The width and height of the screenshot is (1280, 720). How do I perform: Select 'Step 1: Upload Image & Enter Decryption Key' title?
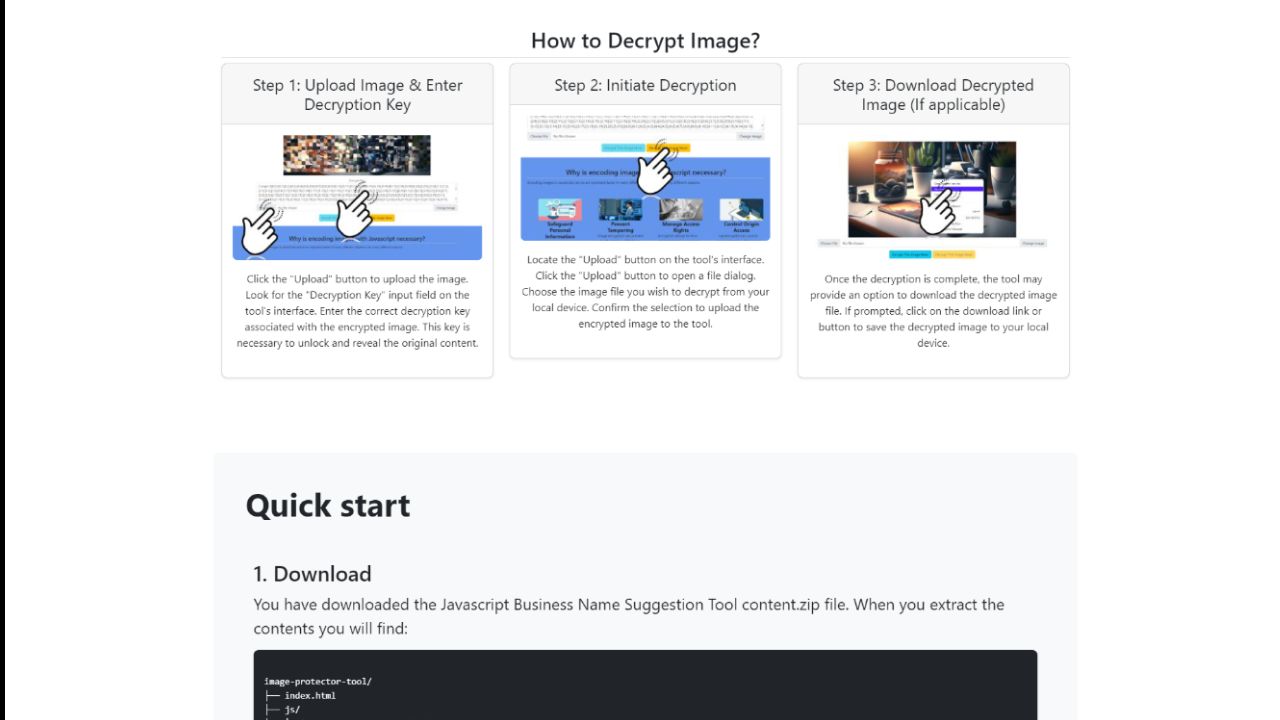357,95
